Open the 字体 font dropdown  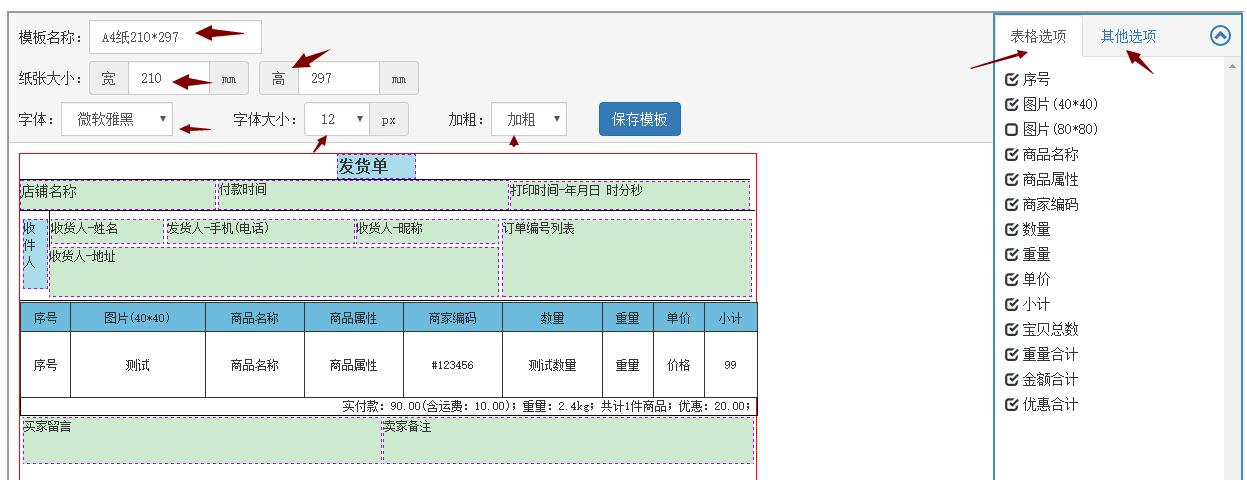click(x=117, y=119)
